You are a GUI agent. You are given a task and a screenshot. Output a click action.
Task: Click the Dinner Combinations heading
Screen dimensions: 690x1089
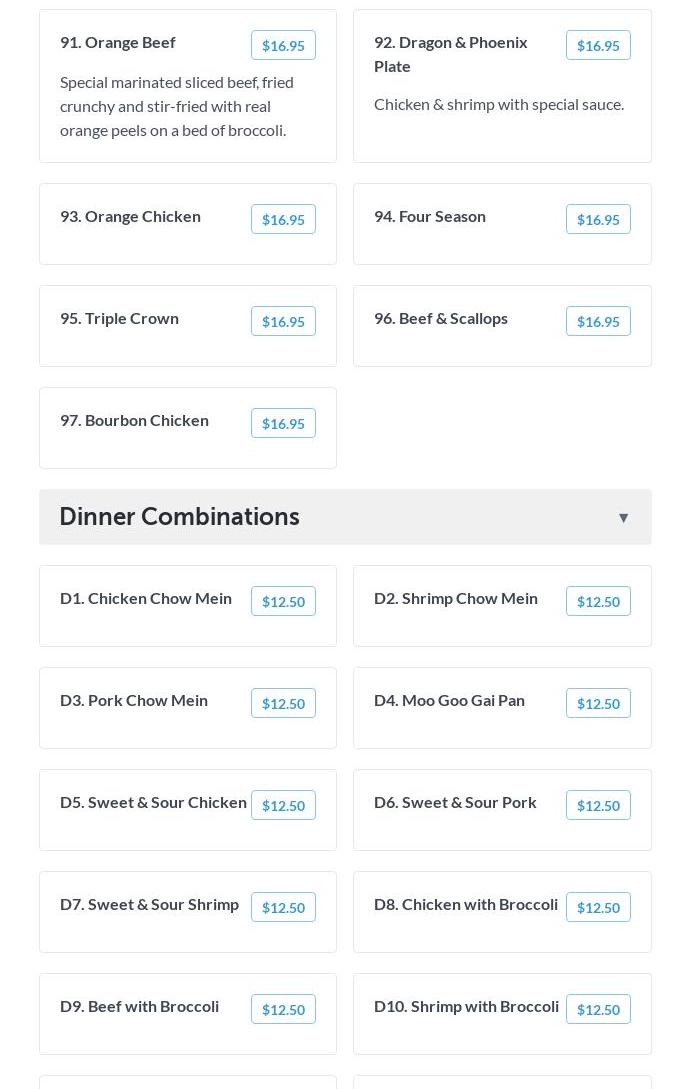180,516
